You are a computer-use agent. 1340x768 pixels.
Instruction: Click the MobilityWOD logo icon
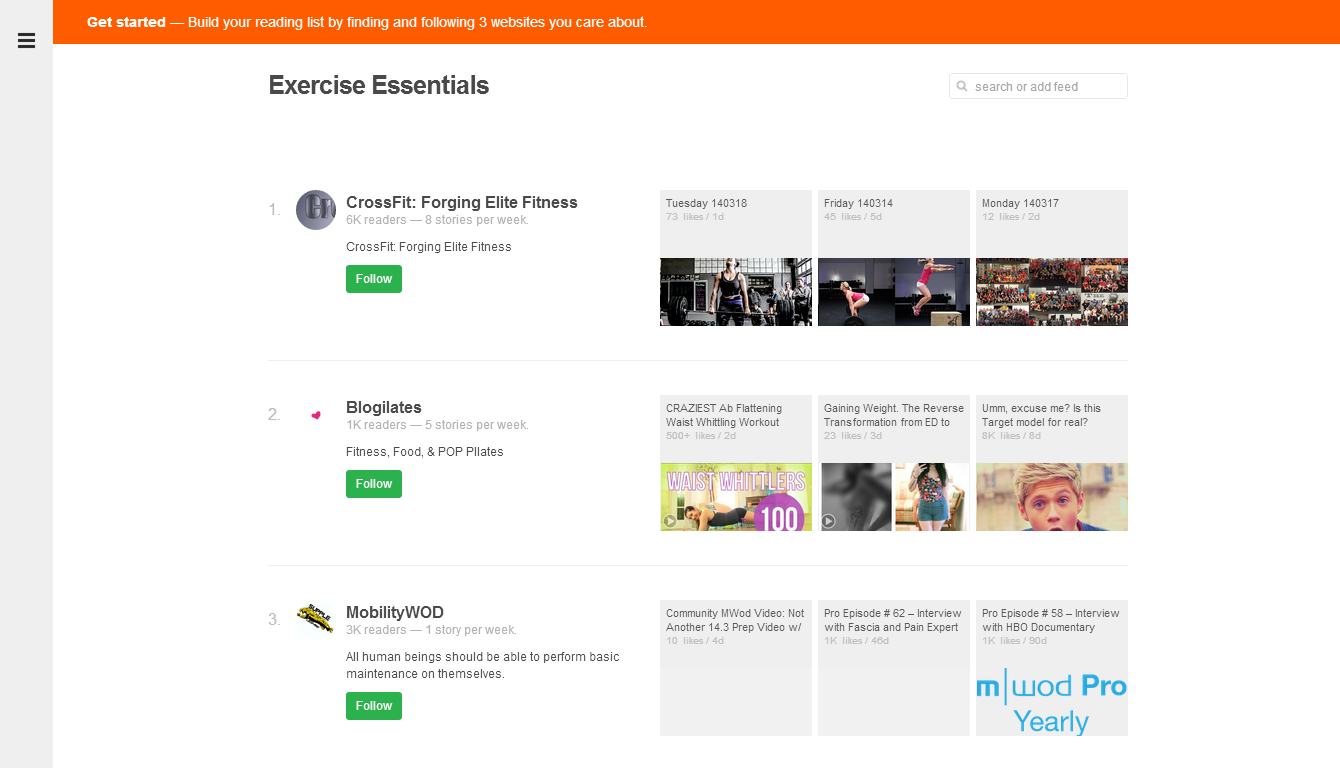[x=316, y=619]
